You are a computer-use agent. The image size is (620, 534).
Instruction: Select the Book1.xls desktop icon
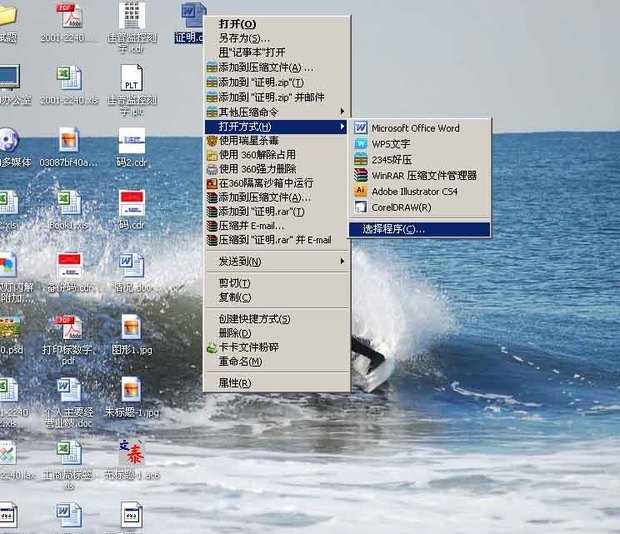pos(69,203)
